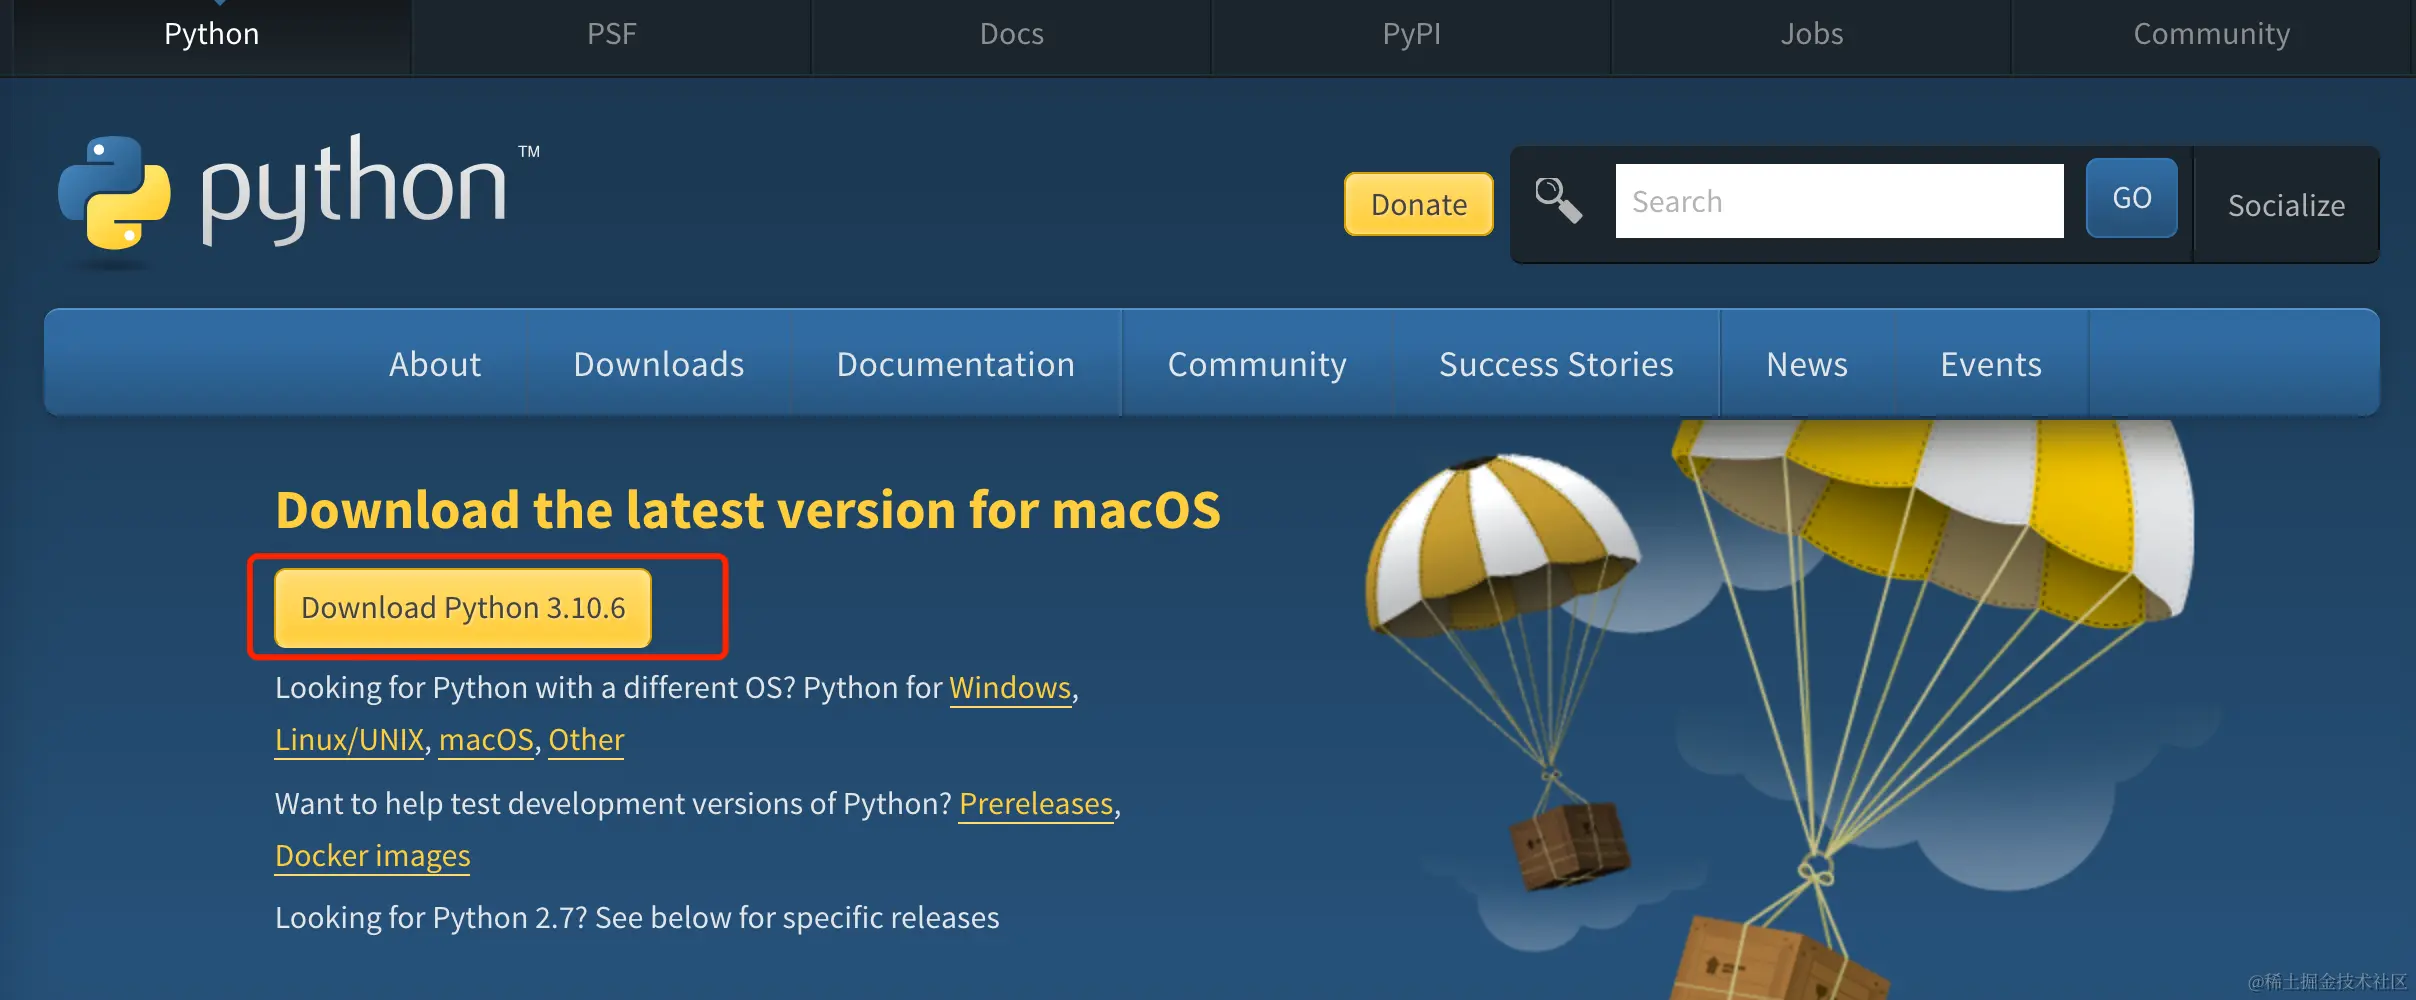Expand the Socialize menu

[x=2286, y=205]
